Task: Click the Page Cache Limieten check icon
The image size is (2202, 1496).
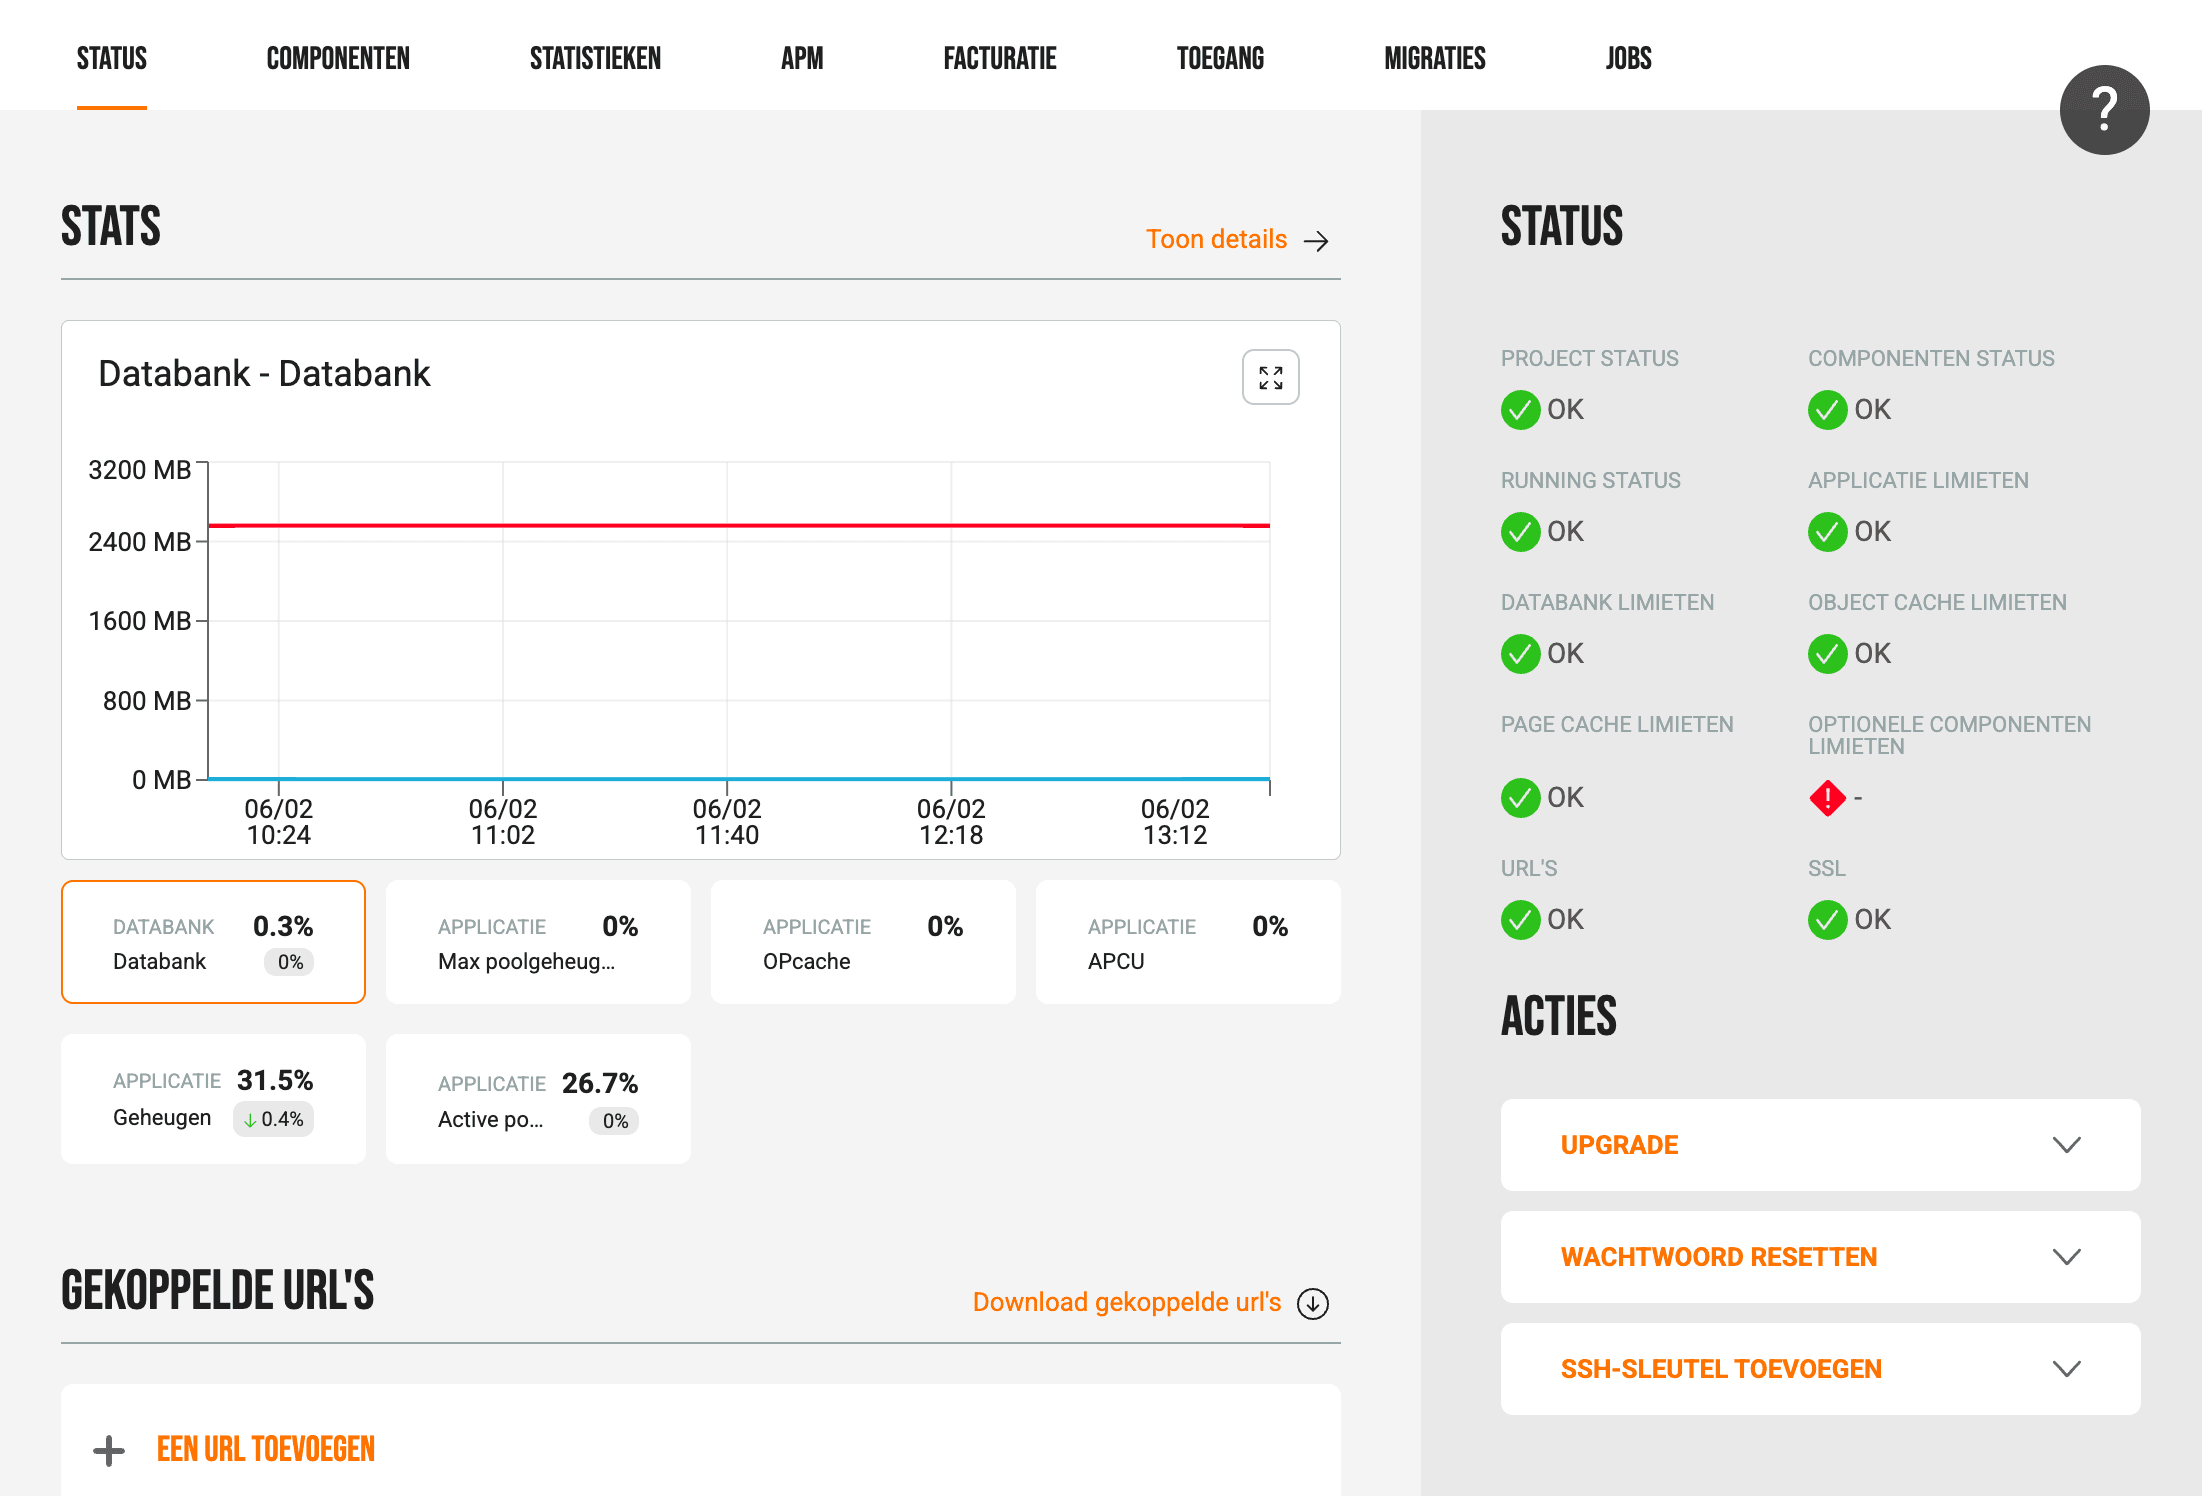Action: [x=1520, y=798]
